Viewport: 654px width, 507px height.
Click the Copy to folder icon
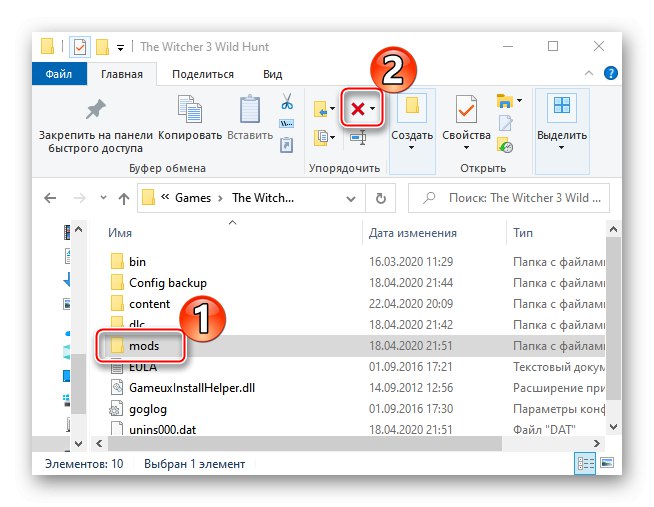[320, 137]
